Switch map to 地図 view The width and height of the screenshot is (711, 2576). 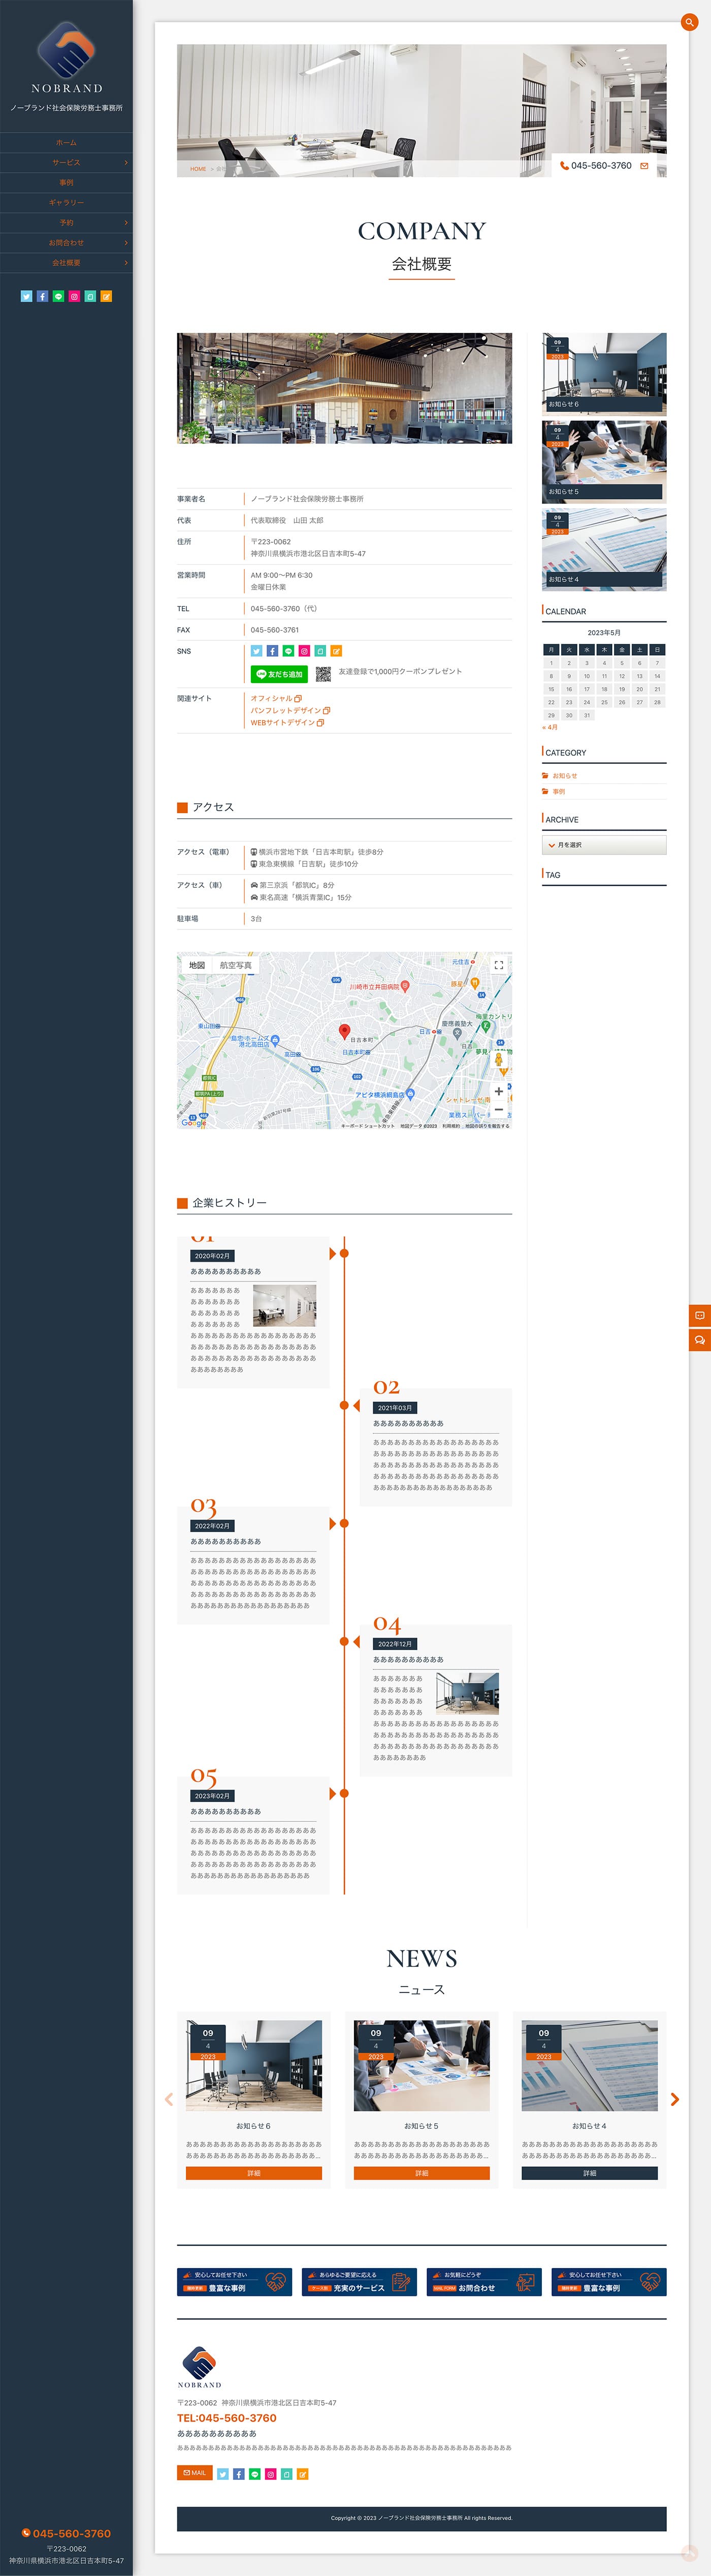point(197,965)
